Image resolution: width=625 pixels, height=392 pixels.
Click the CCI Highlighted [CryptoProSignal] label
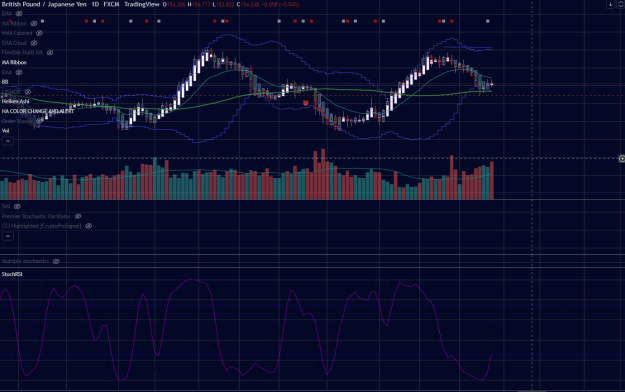tap(41, 226)
